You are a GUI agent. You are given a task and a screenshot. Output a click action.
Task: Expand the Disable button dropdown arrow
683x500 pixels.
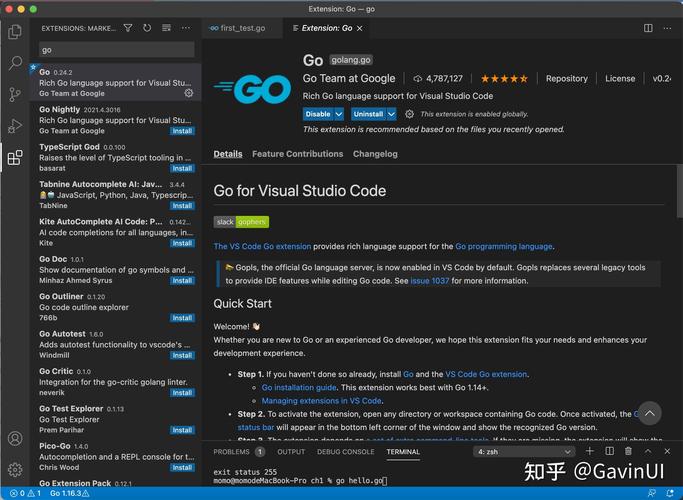click(x=339, y=114)
